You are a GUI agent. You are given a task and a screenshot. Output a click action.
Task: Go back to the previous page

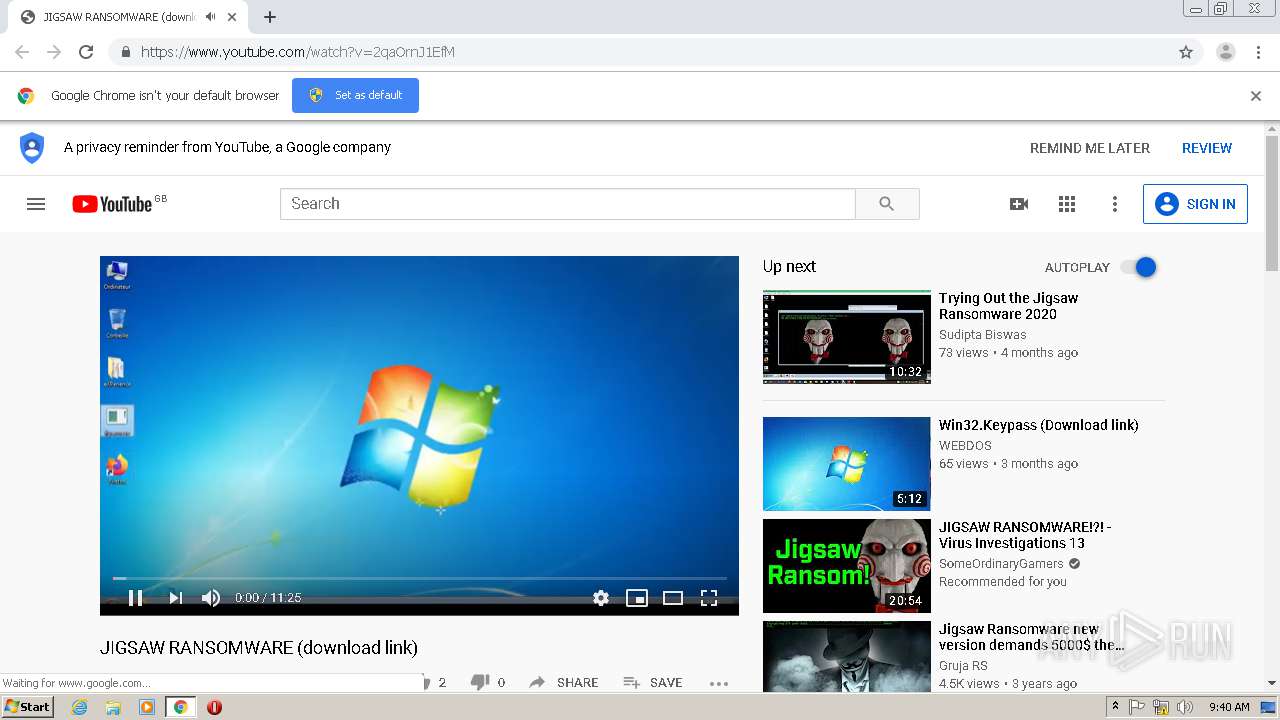pos(22,52)
